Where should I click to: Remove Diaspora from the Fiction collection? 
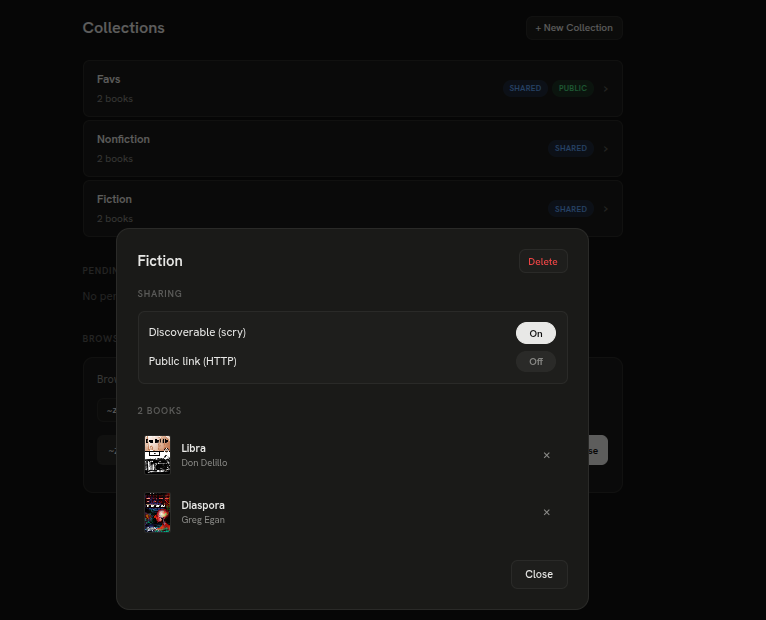click(546, 512)
